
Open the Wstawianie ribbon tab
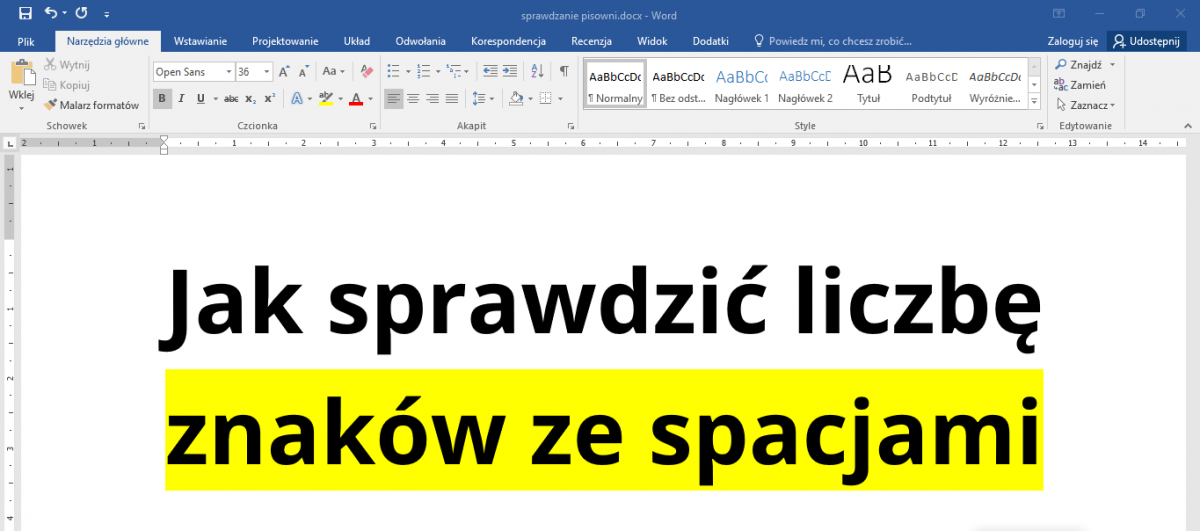[x=200, y=41]
